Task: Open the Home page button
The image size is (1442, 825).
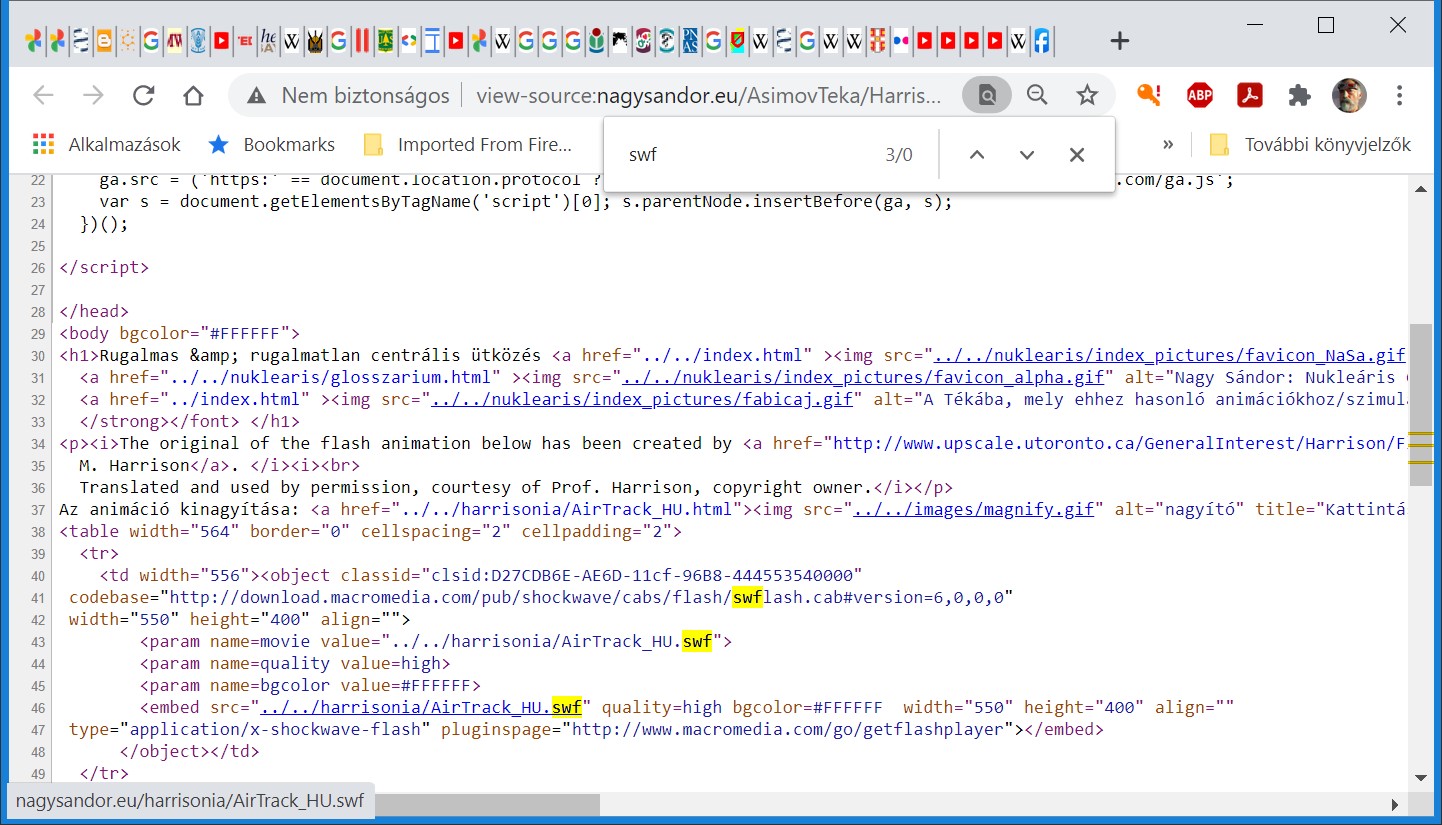Action: click(x=194, y=95)
